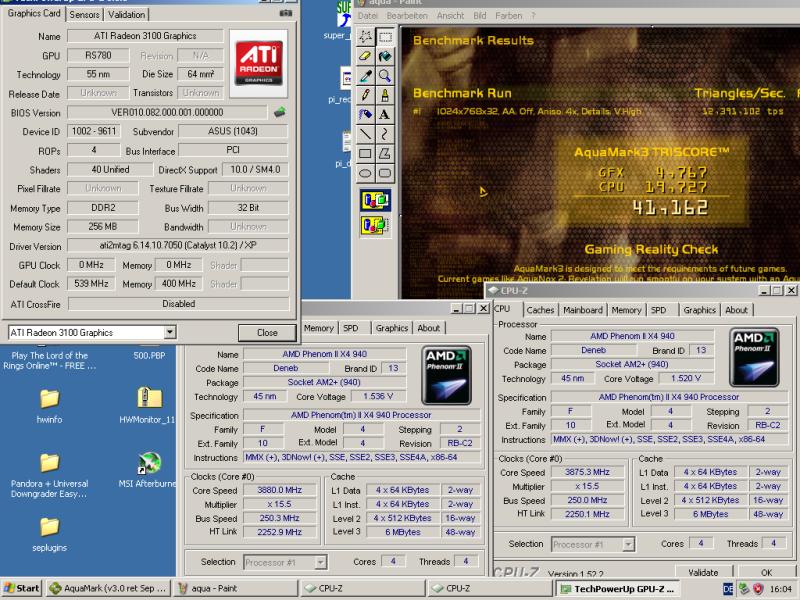Open the Mainboard tab in front CPU-Z

(583, 310)
